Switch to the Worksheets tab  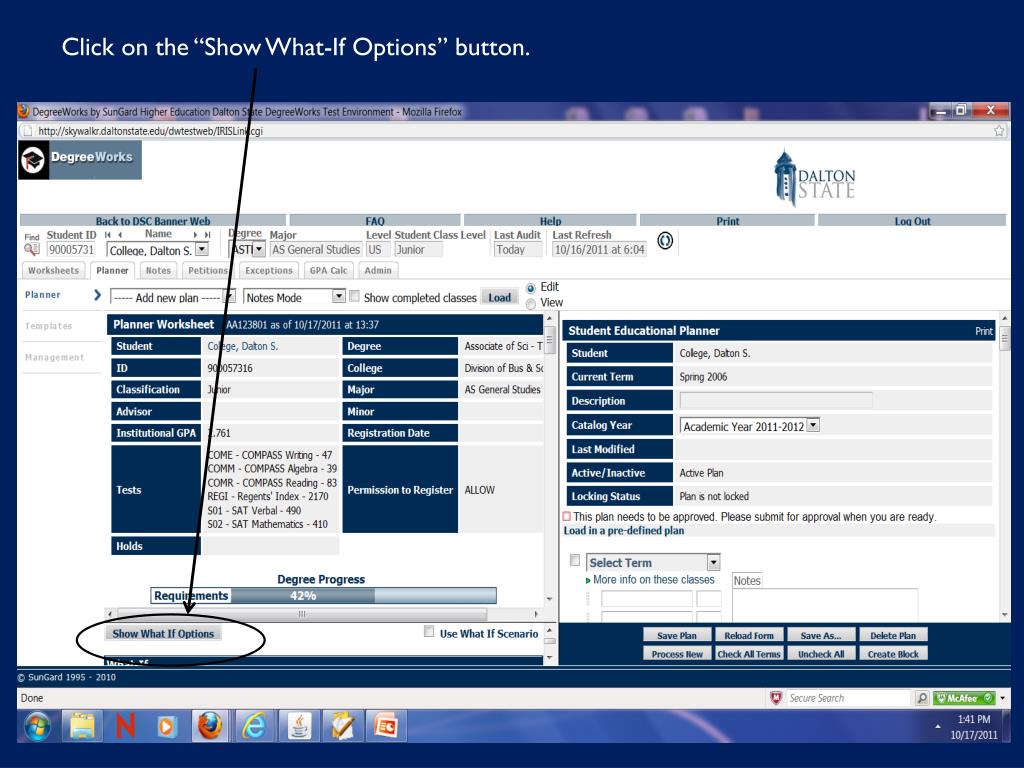click(54, 270)
